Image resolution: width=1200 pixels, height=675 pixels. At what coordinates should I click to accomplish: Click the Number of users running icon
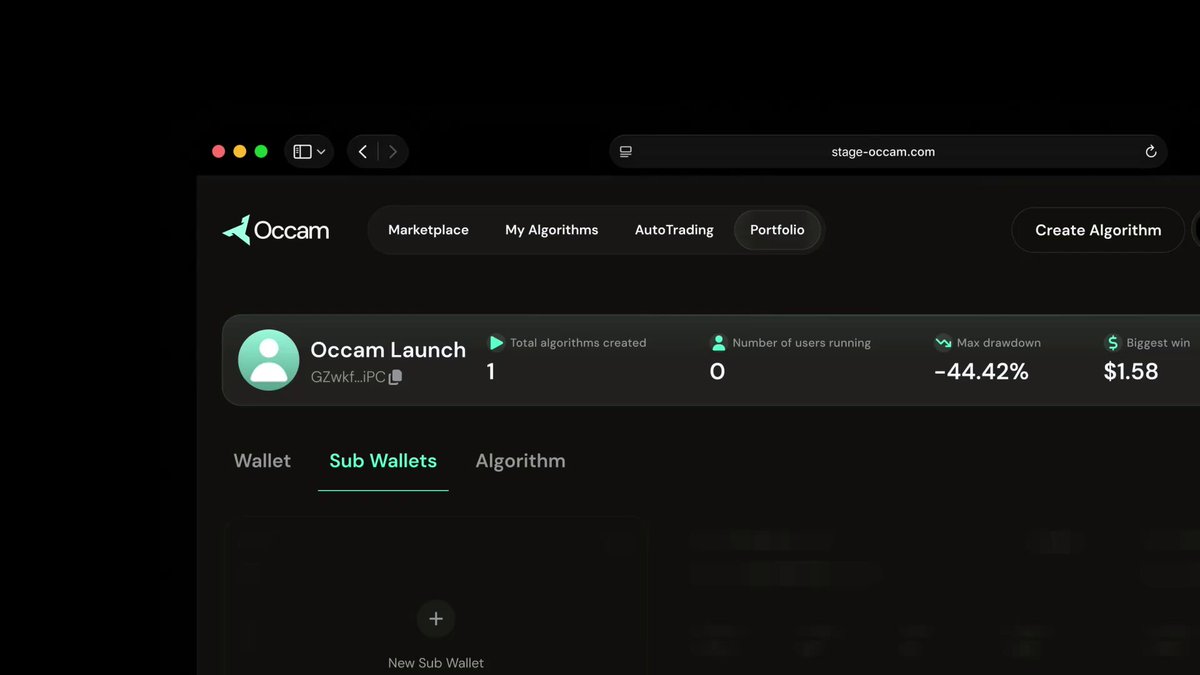coord(718,343)
